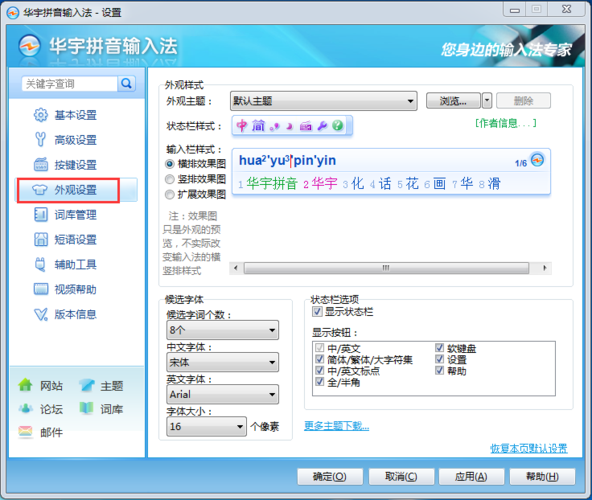This screenshot has height=500, width=592.
Task: Click the 辅助工具 plug icon
Action: pyautogui.click(x=40, y=264)
